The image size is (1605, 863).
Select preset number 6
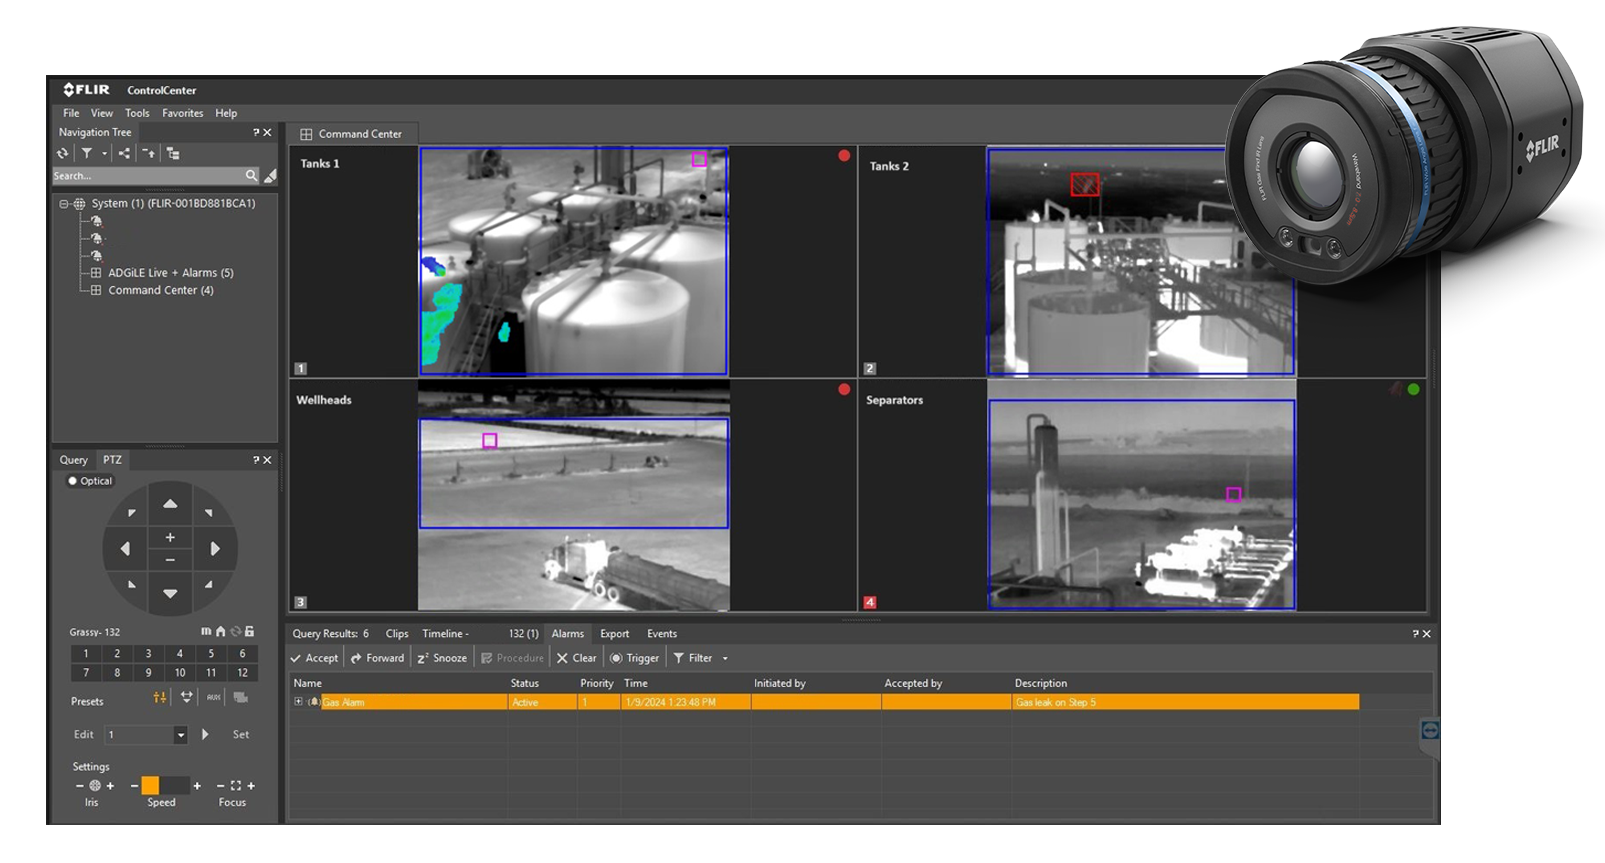[242, 654]
